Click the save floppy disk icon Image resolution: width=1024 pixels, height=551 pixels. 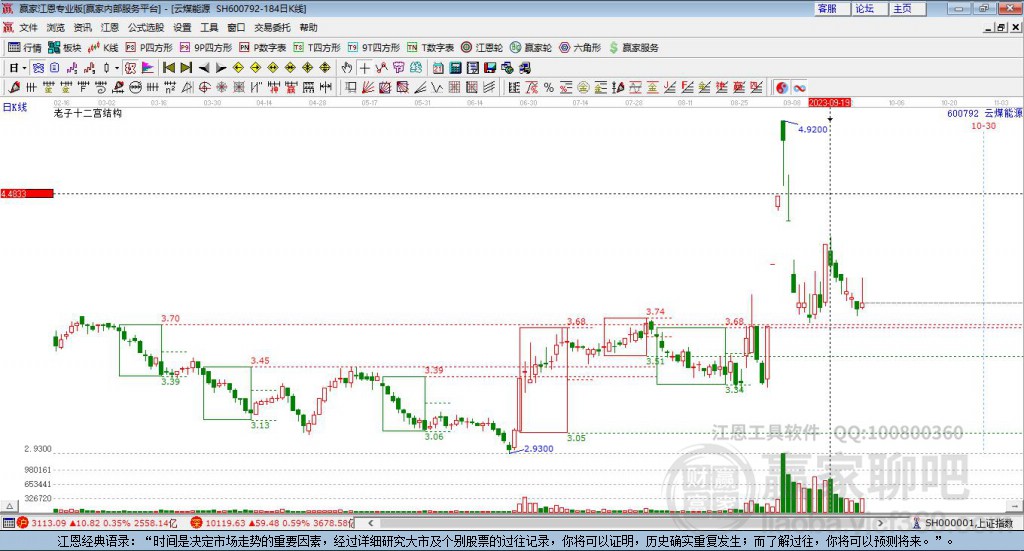pos(490,68)
